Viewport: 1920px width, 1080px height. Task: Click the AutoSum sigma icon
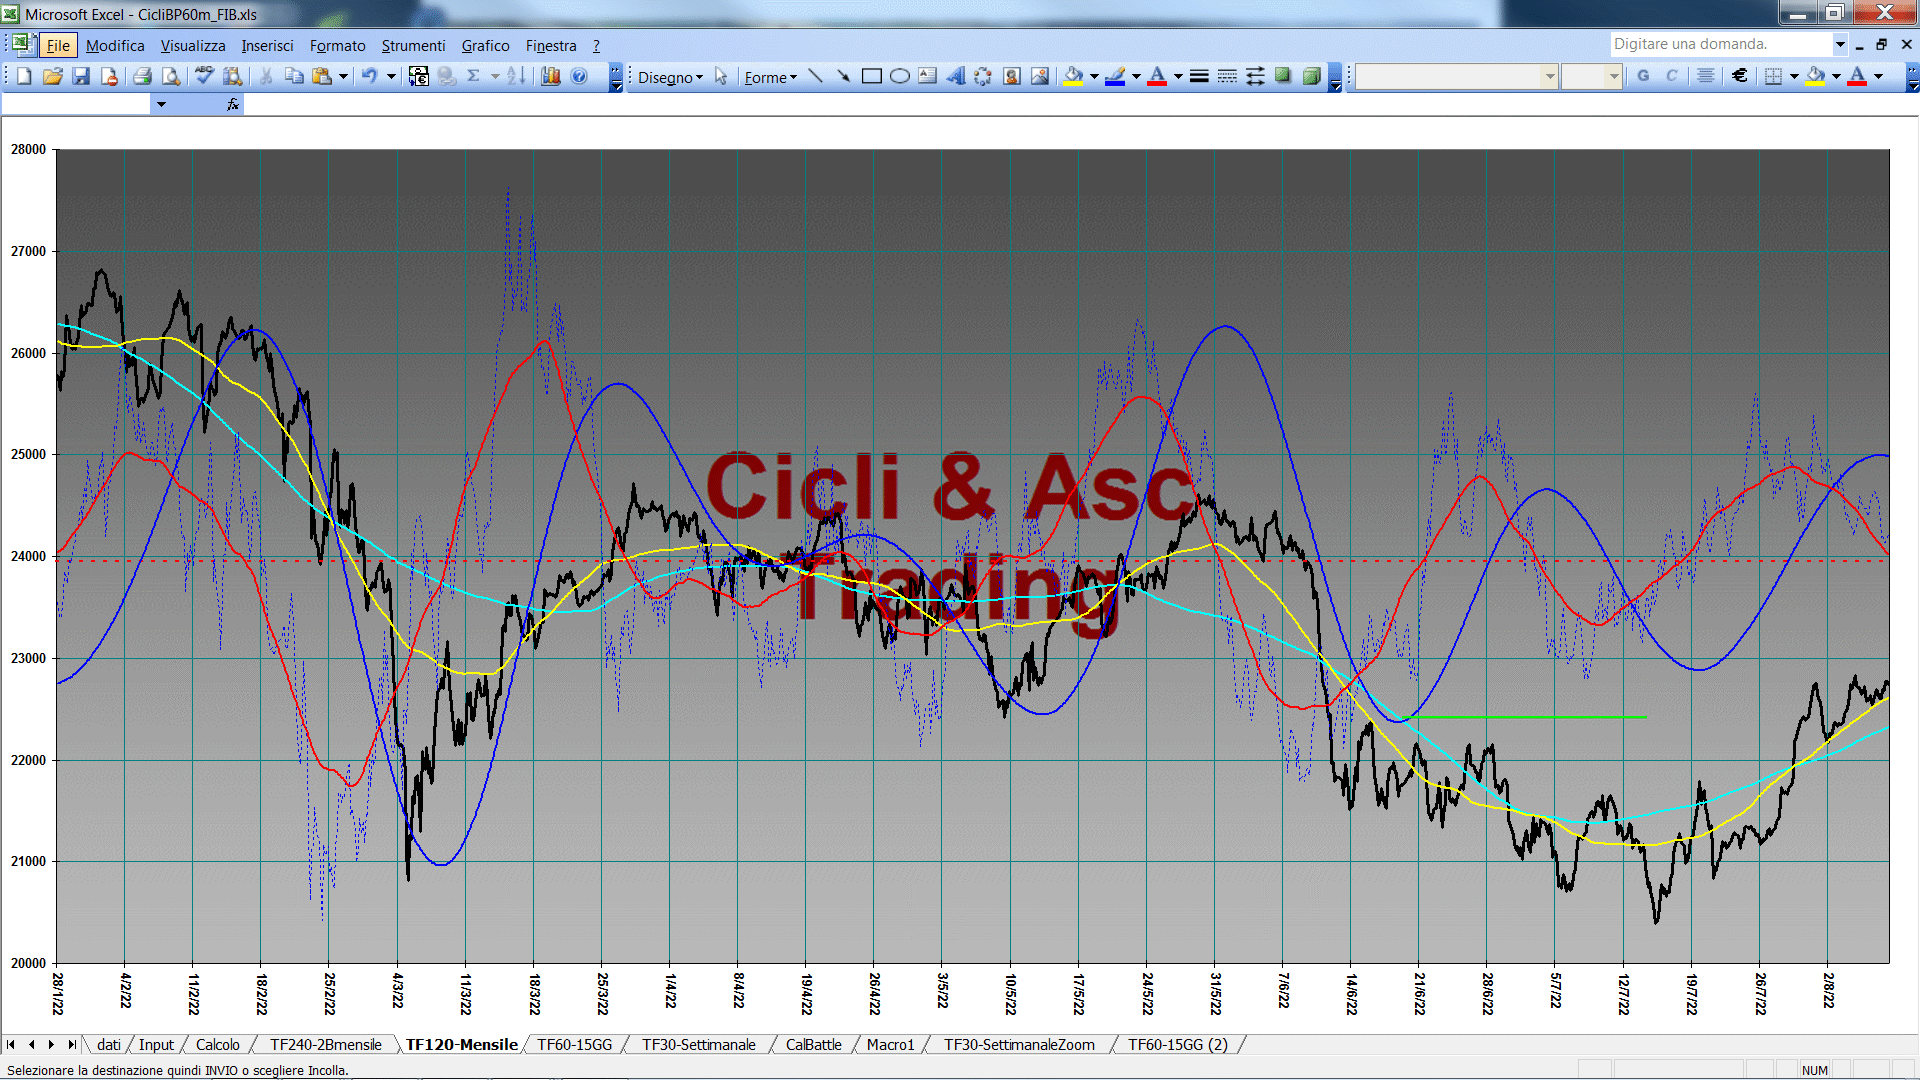[x=474, y=76]
